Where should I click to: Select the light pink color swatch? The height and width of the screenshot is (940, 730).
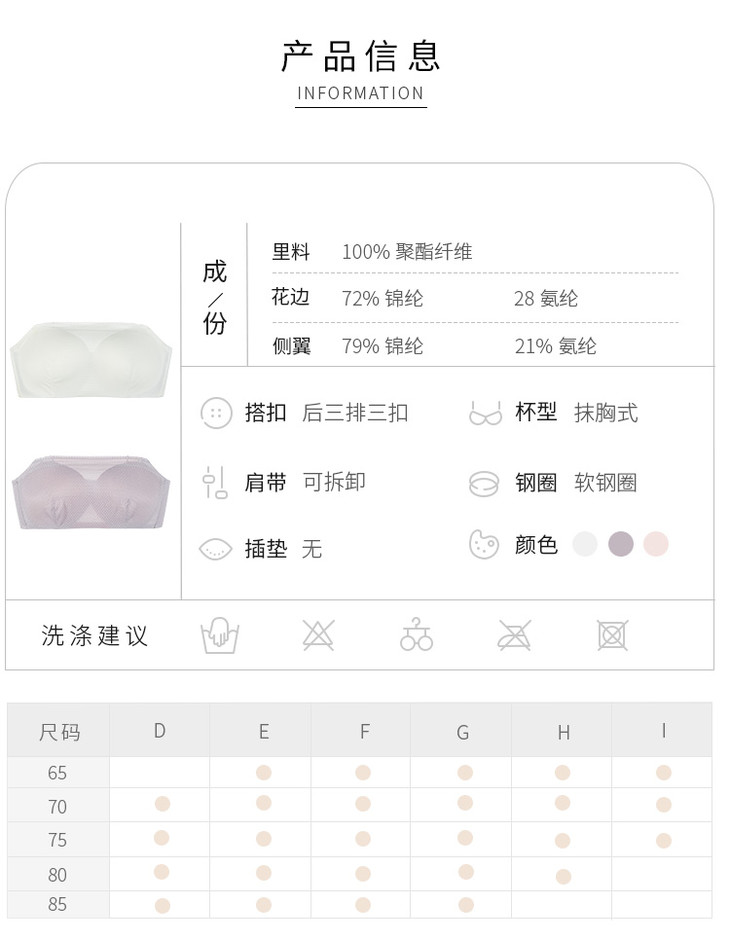(656, 544)
